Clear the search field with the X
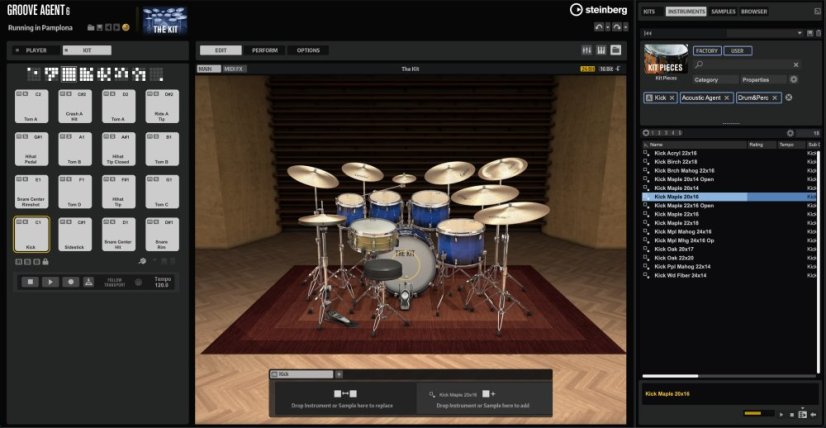Viewport: 826px width, 428px height. [x=796, y=64]
